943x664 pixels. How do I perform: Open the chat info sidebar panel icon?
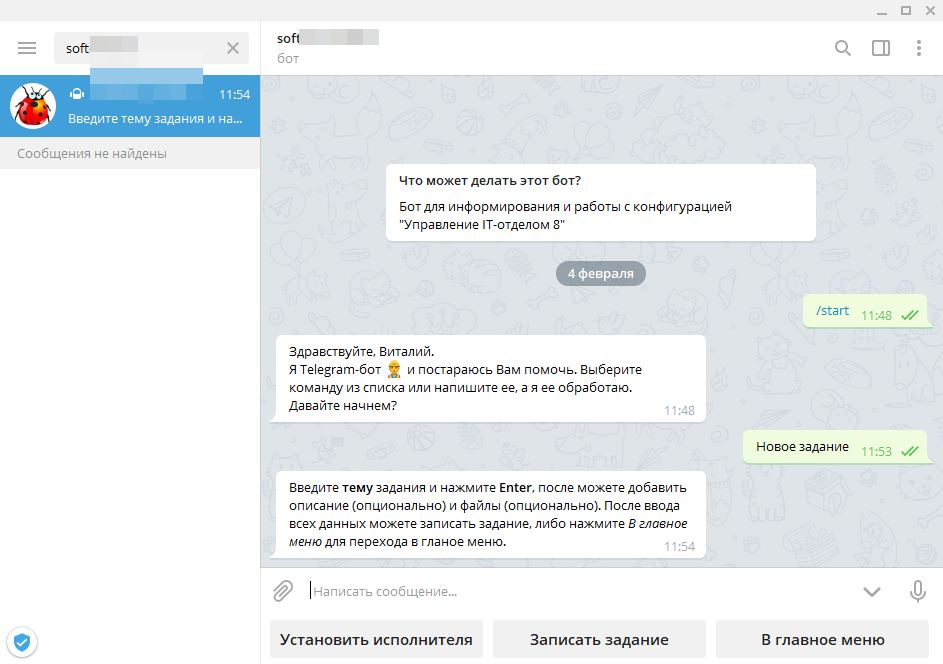[882, 47]
